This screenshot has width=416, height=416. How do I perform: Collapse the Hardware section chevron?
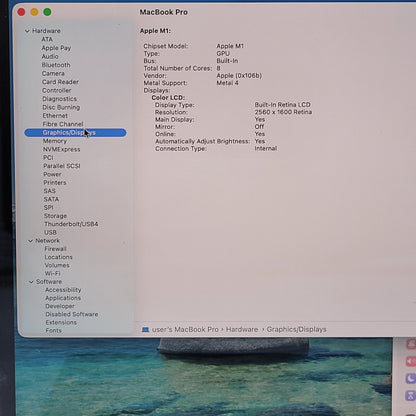tap(27, 31)
